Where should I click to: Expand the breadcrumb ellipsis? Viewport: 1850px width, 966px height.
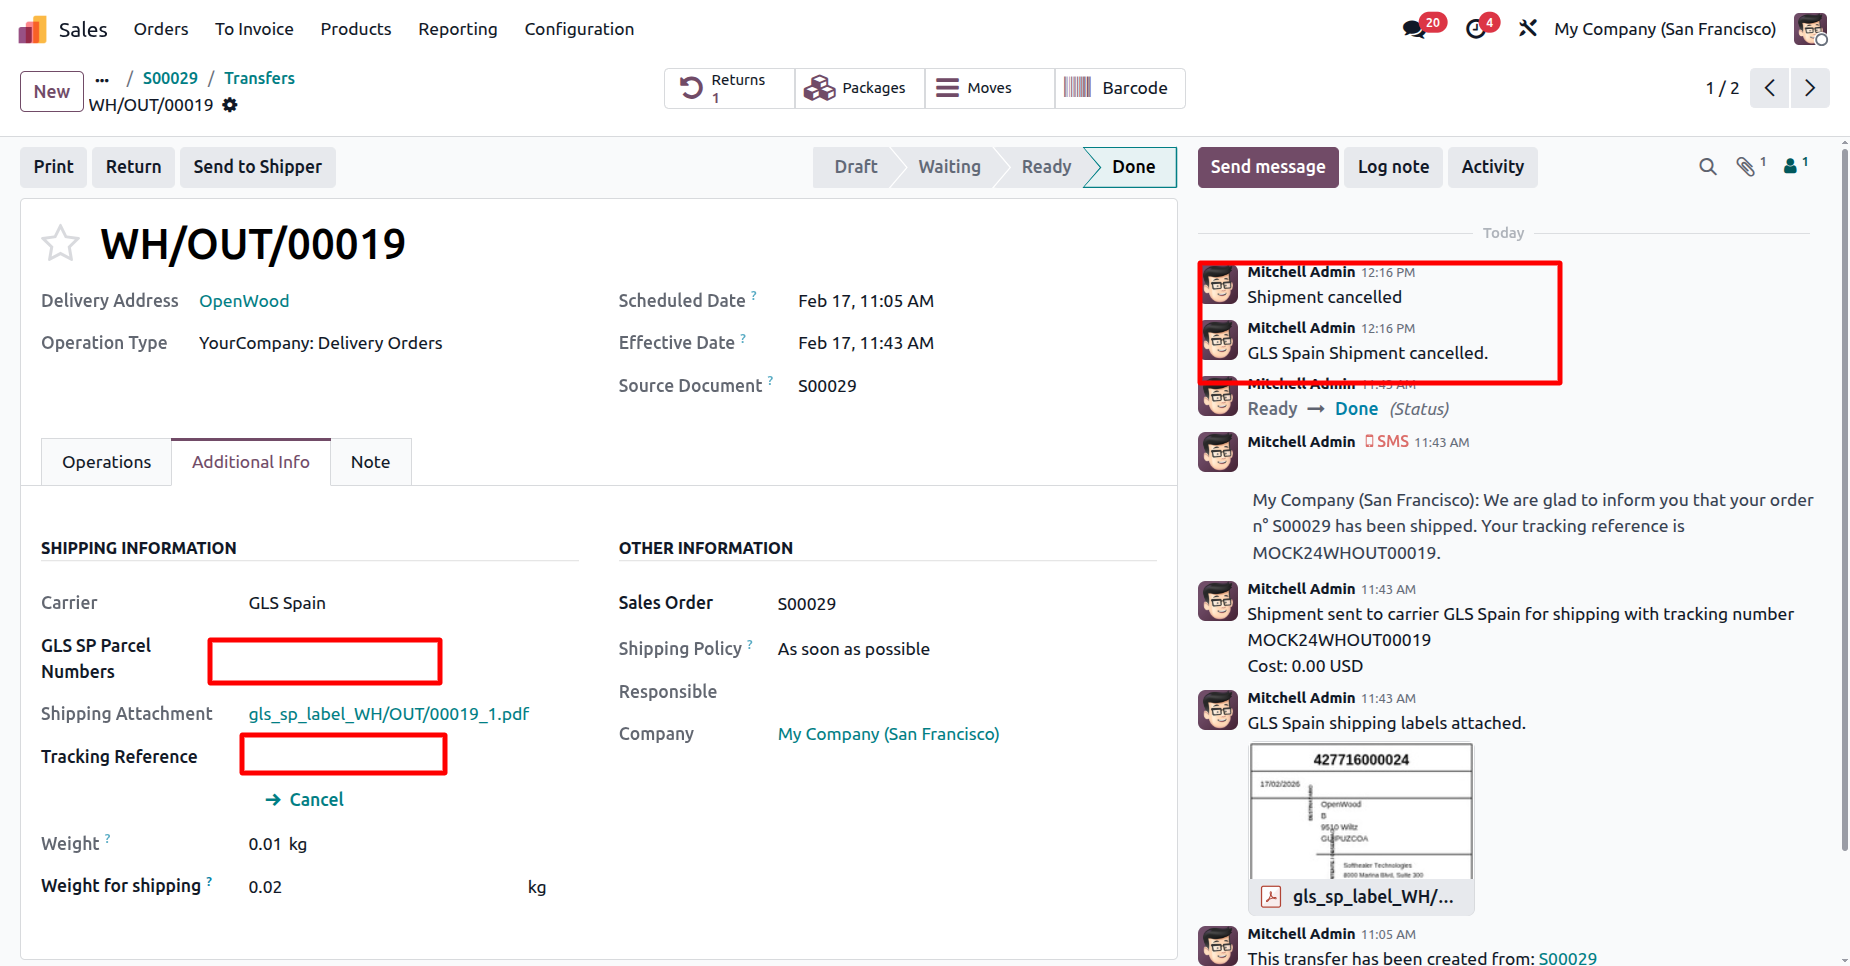[x=102, y=78]
